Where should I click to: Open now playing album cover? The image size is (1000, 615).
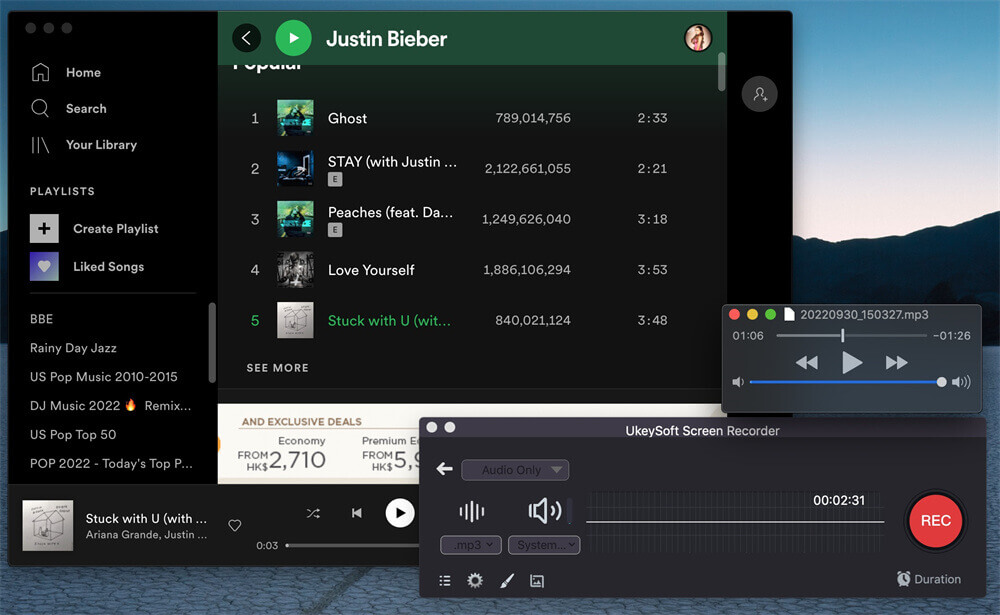click(48, 525)
